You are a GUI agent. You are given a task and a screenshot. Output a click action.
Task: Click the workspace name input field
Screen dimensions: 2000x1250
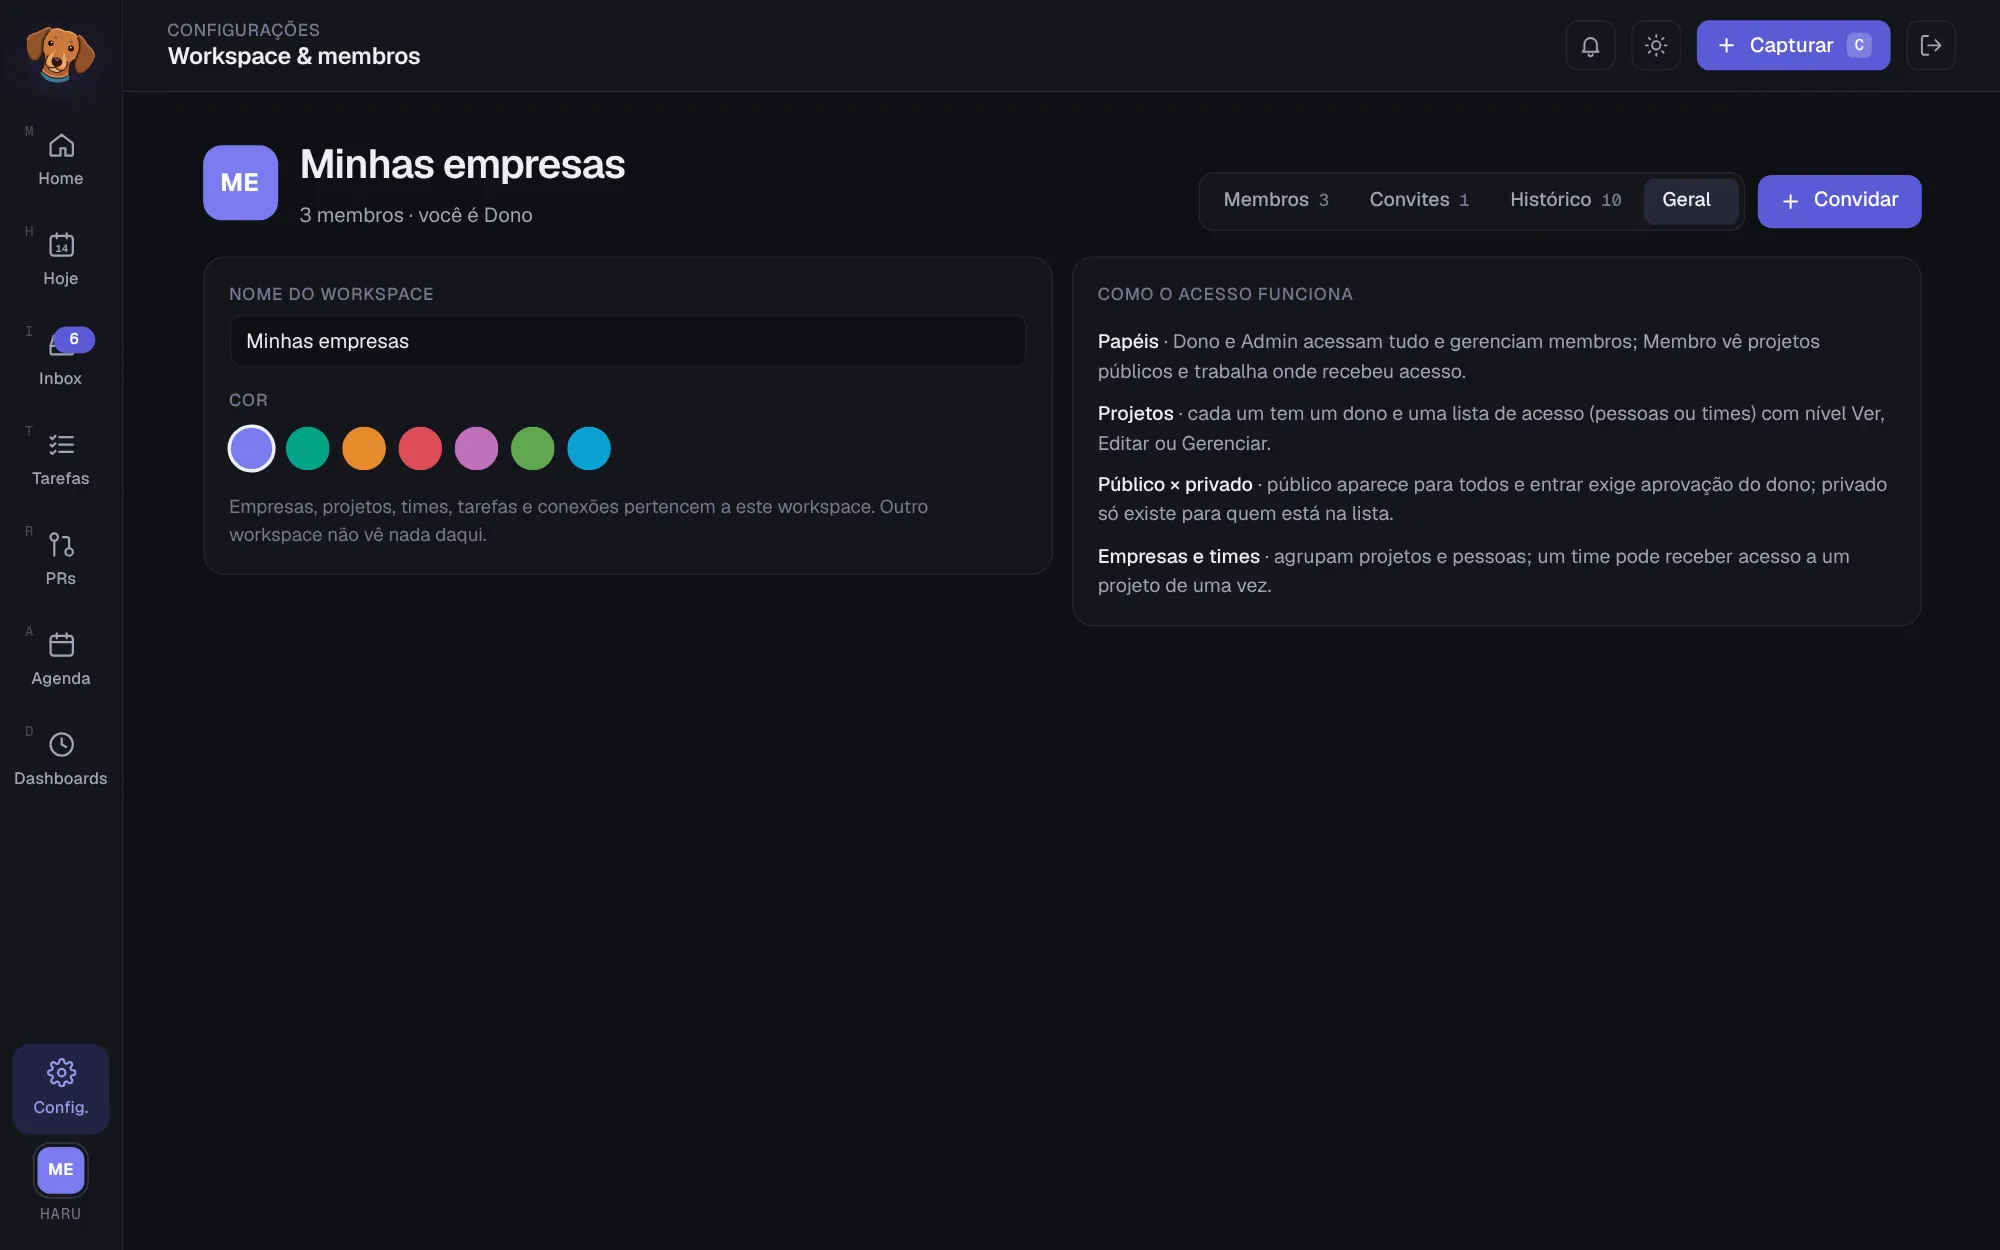pyautogui.click(x=628, y=341)
